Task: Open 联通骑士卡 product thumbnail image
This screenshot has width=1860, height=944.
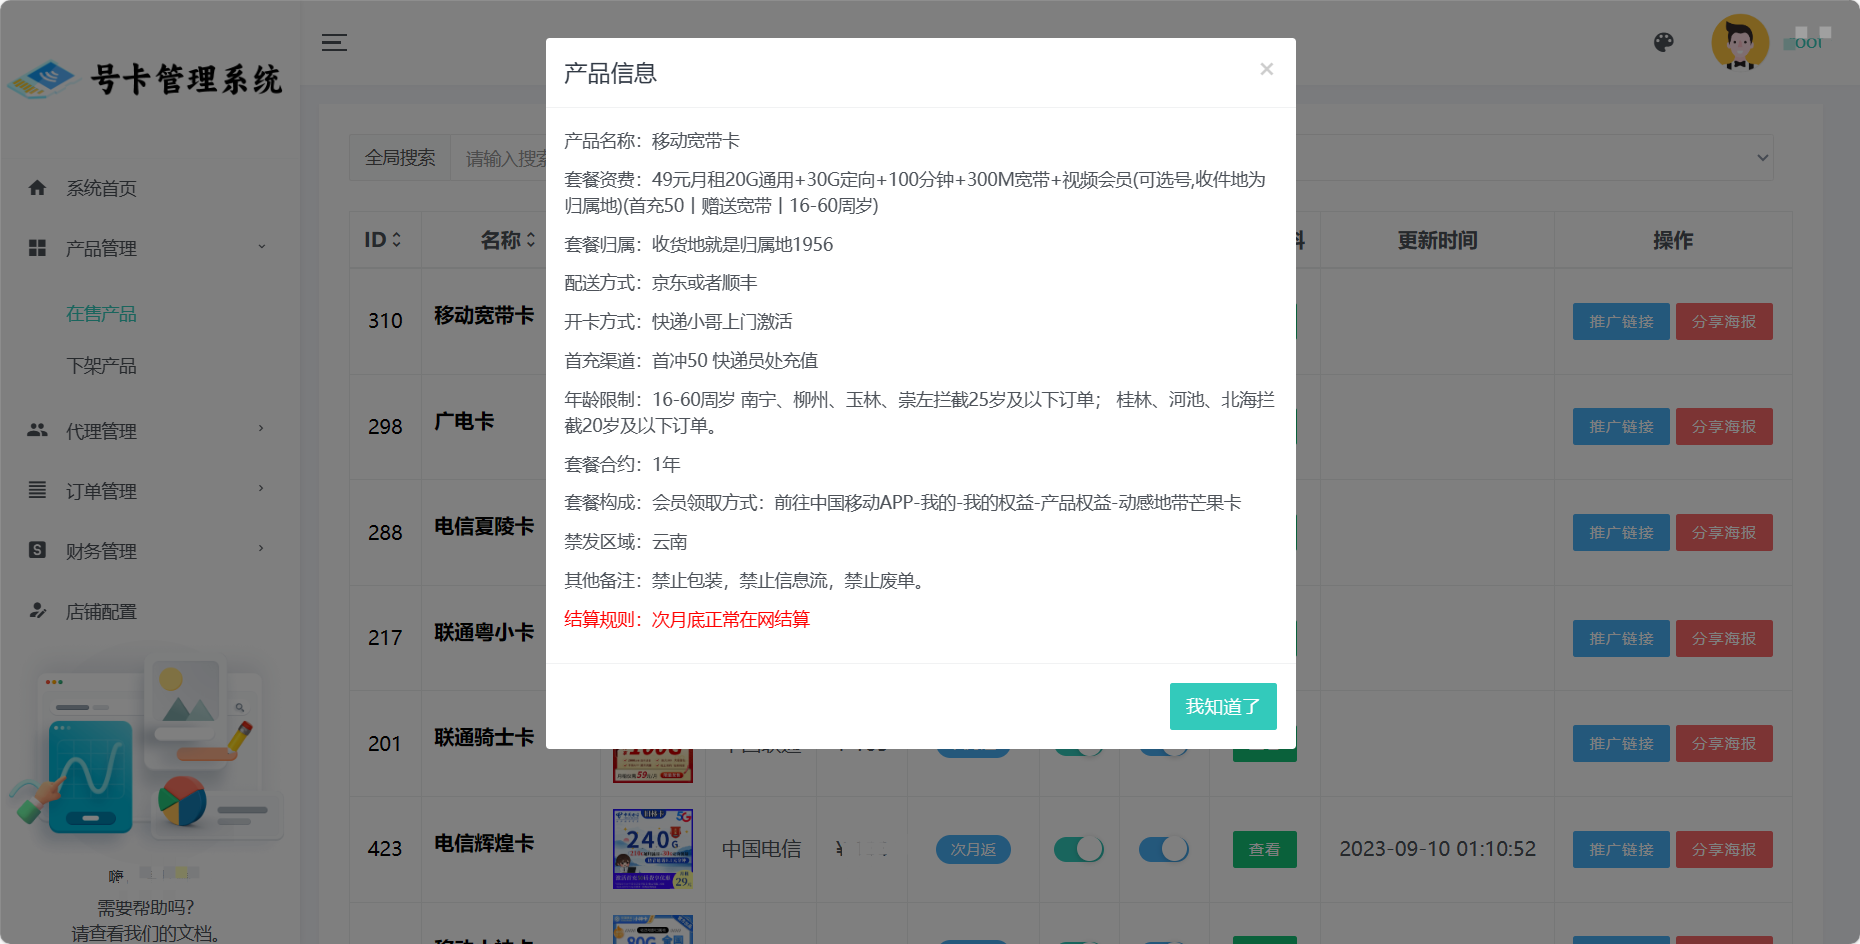Action: 652,765
